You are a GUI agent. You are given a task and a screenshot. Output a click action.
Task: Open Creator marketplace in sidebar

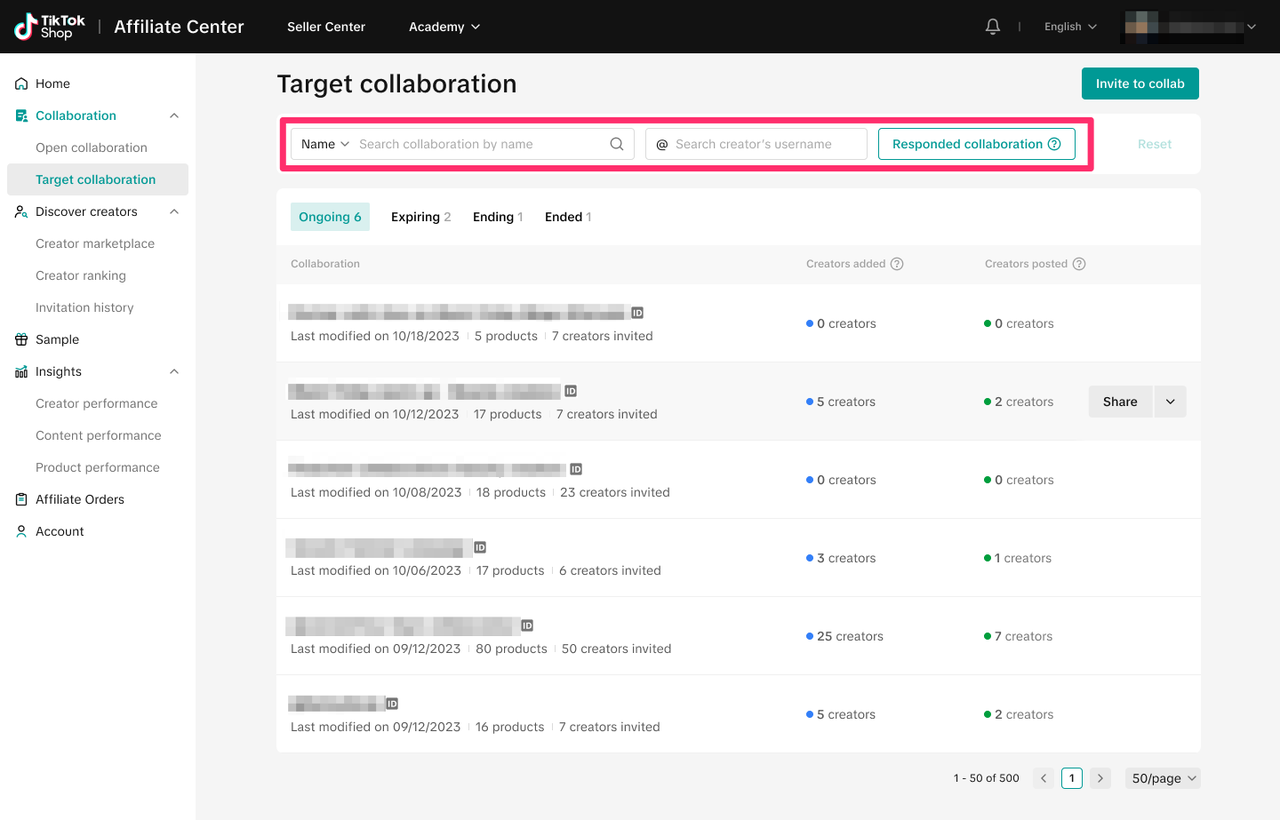coord(95,244)
